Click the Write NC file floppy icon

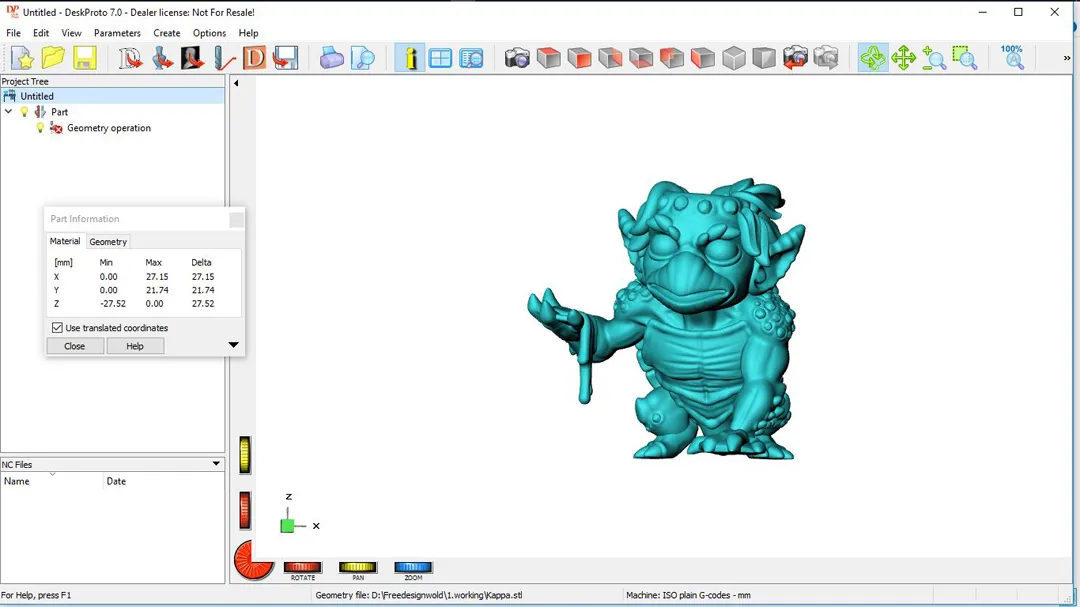[x=285, y=58]
